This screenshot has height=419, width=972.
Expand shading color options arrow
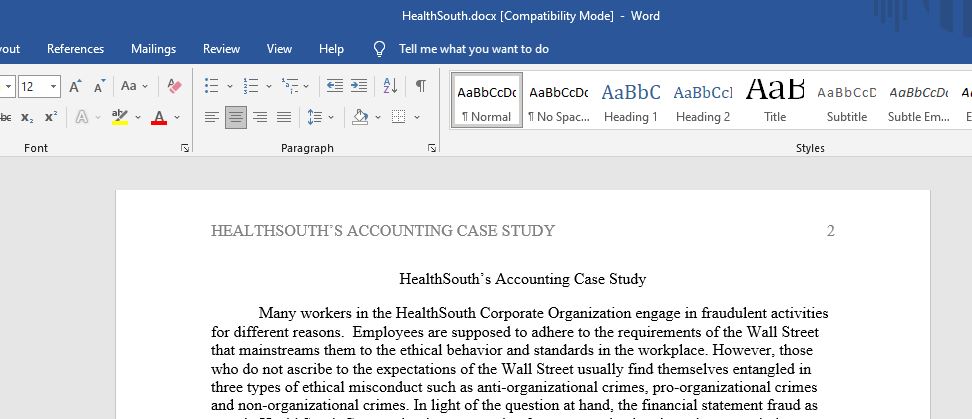pos(378,117)
